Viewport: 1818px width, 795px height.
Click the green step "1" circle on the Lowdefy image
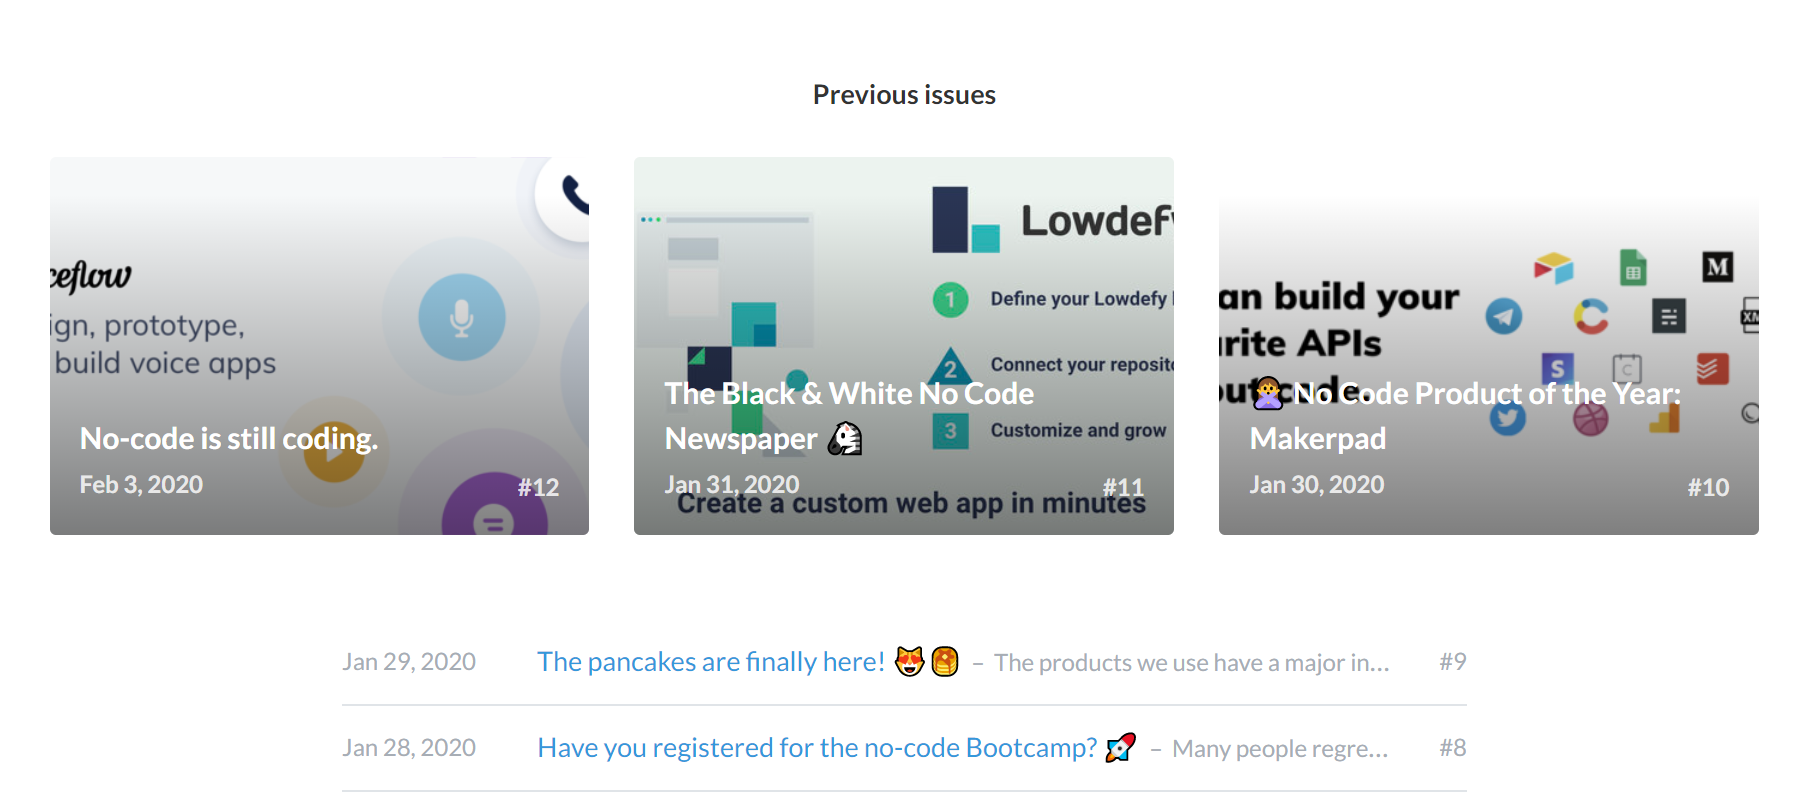tap(950, 299)
